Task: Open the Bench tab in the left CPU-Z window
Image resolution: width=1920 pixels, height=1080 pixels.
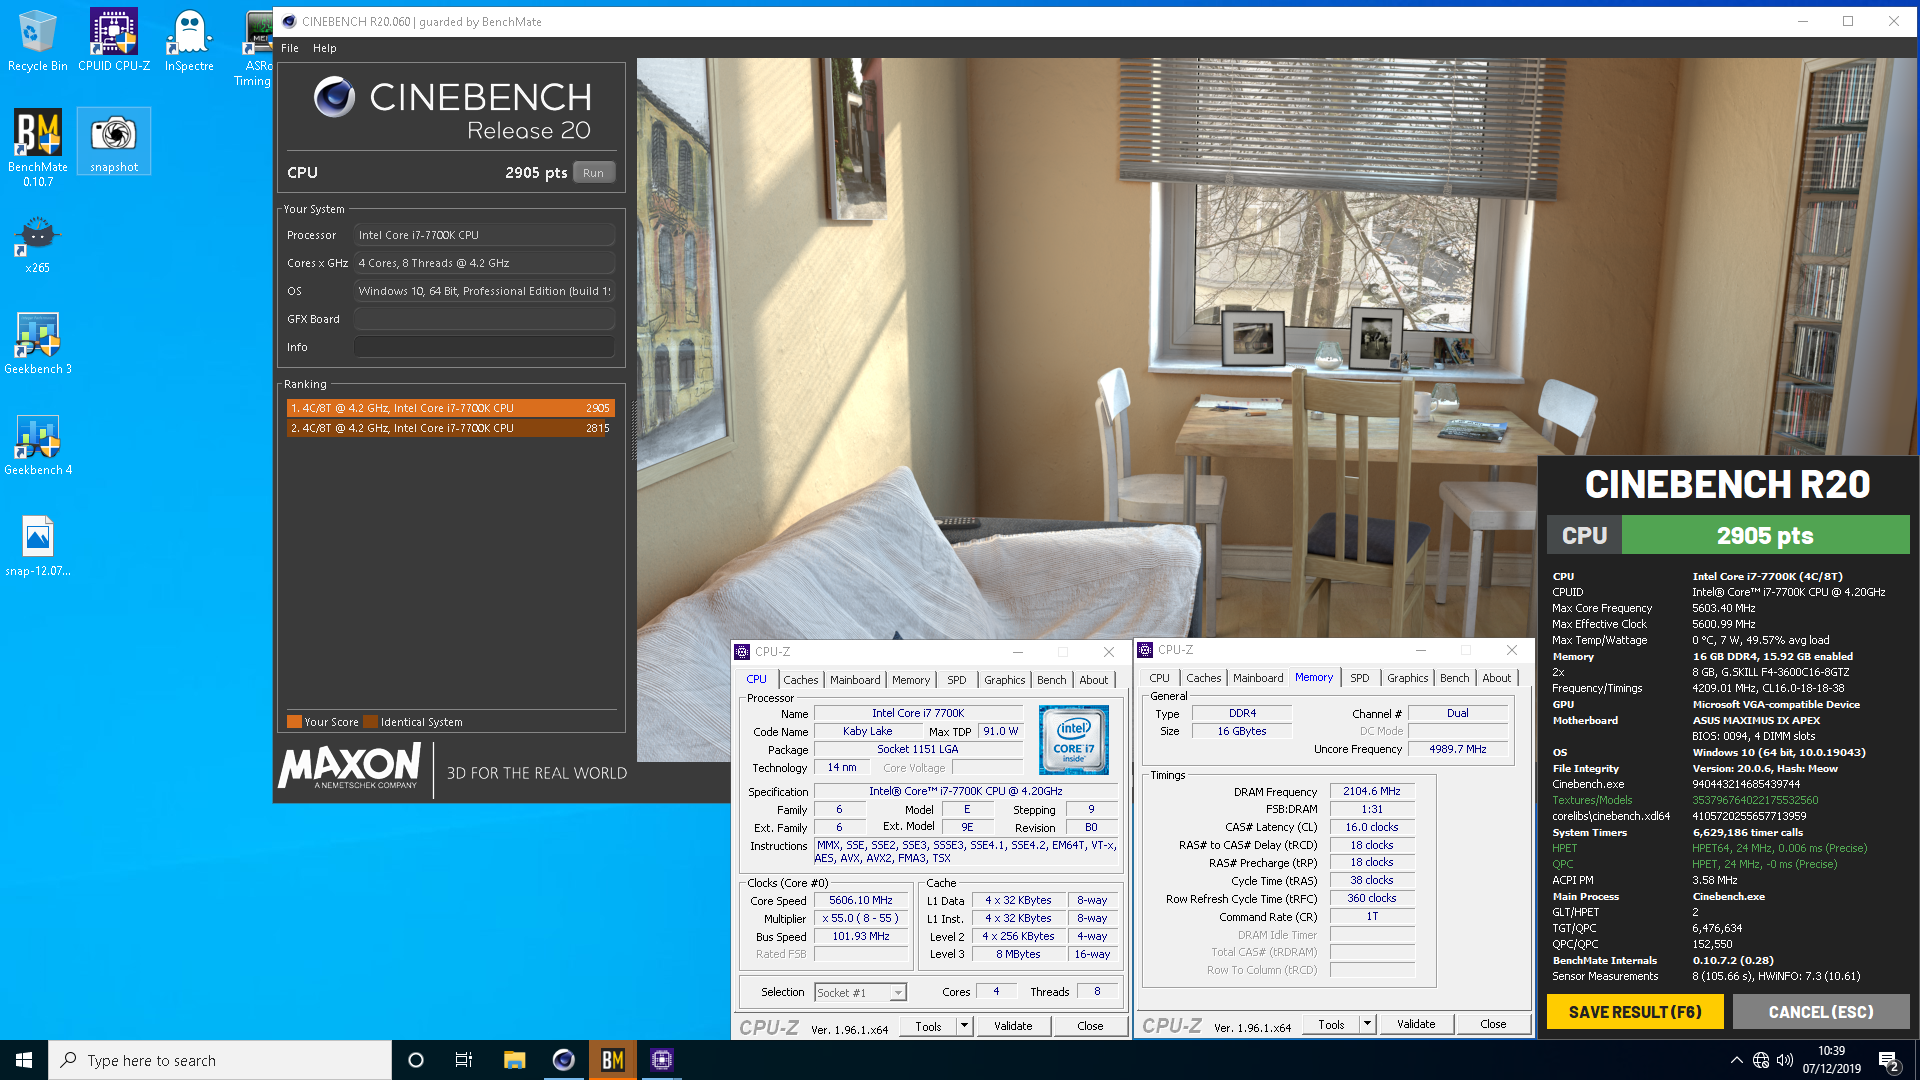Action: [x=1052, y=680]
